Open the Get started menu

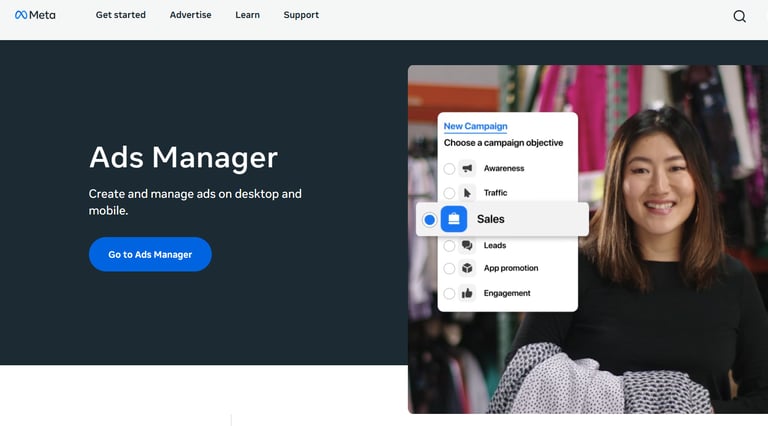click(120, 15)
